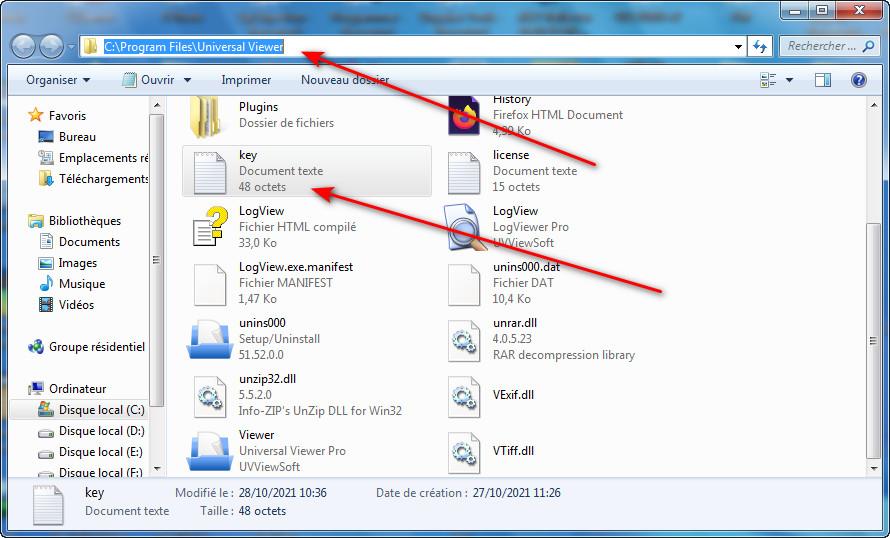Click the Ouvrir toolbar button

[149, 80]
